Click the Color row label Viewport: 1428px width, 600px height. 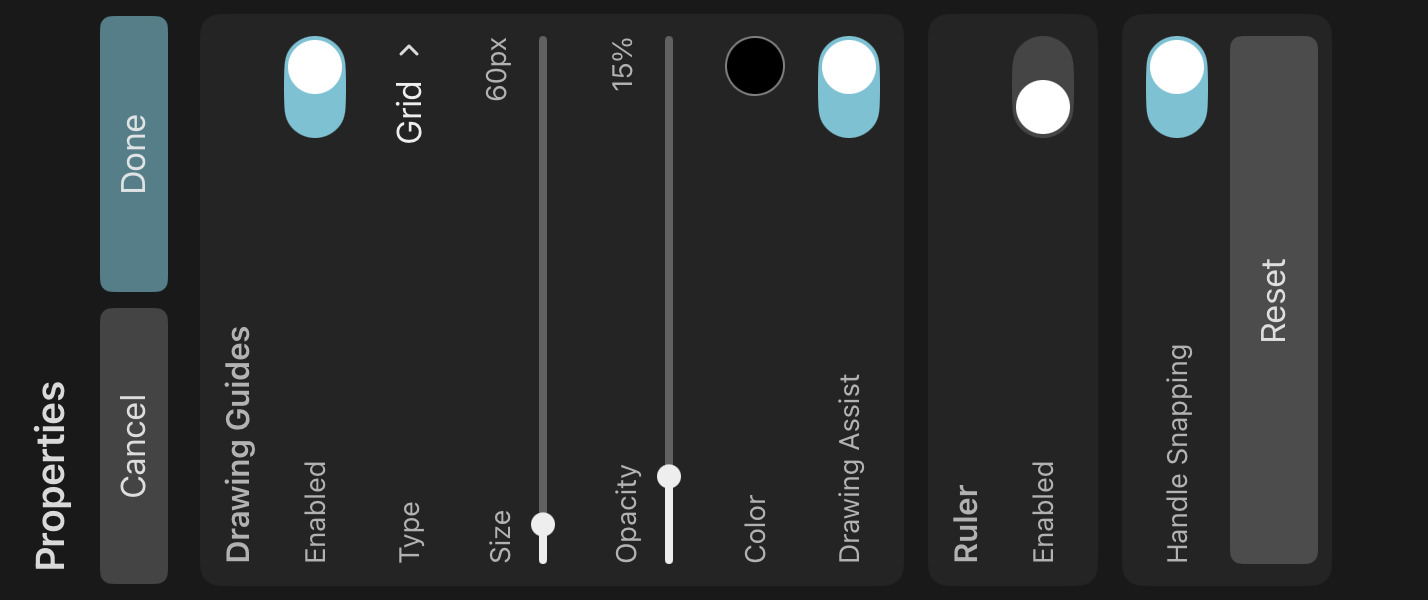coord(755,528)
